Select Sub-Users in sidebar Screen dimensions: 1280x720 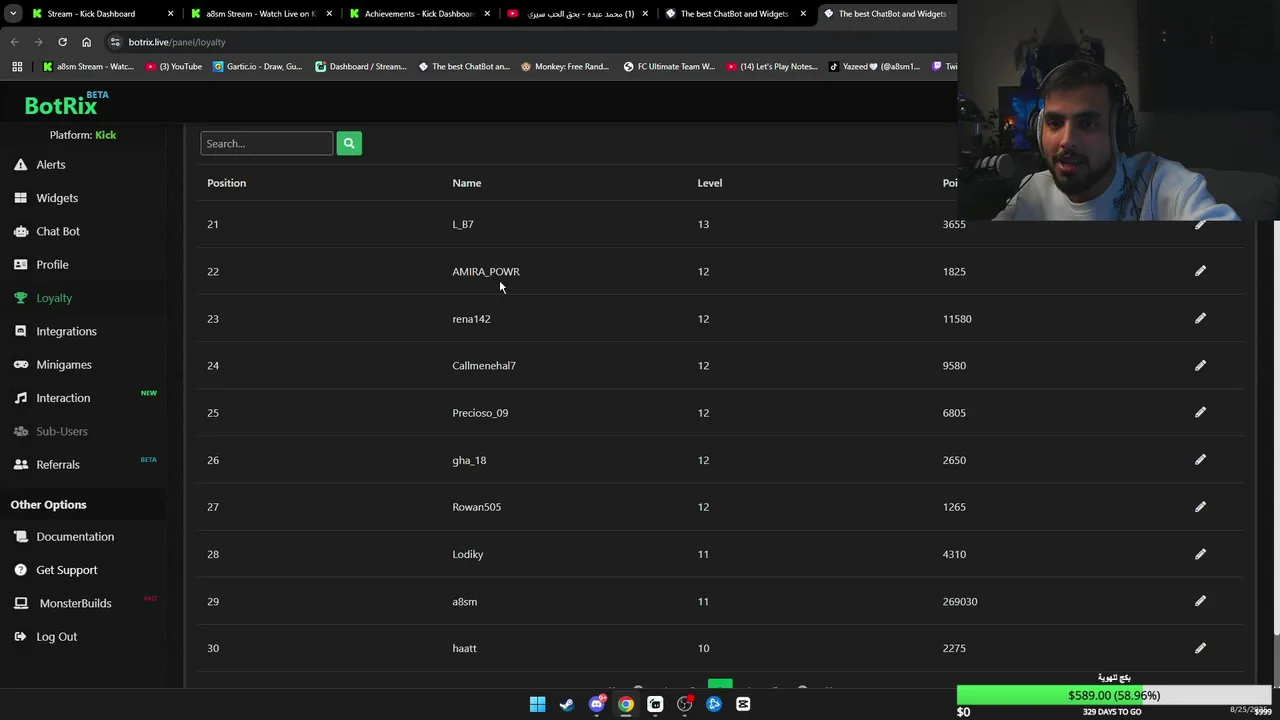[x=62, y=431]
